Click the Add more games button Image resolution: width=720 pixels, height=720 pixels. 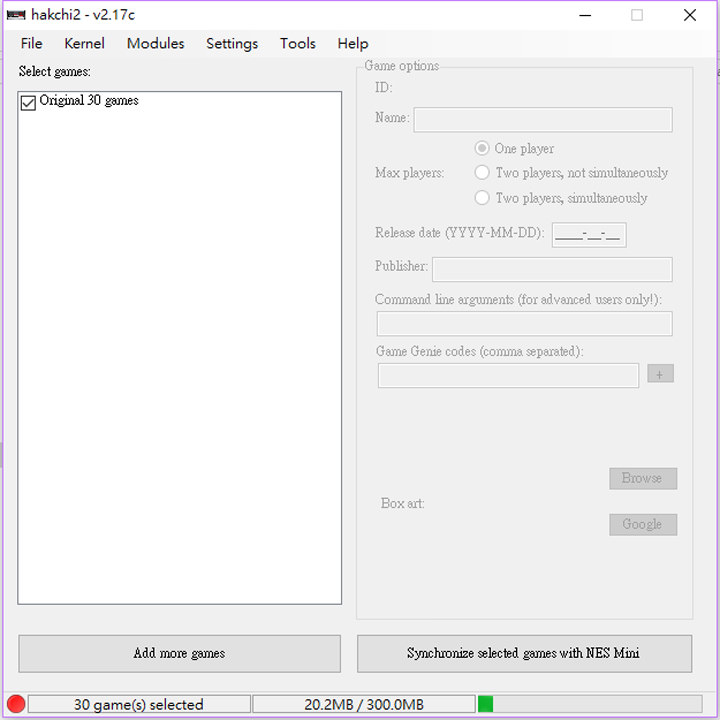(180, 654)
